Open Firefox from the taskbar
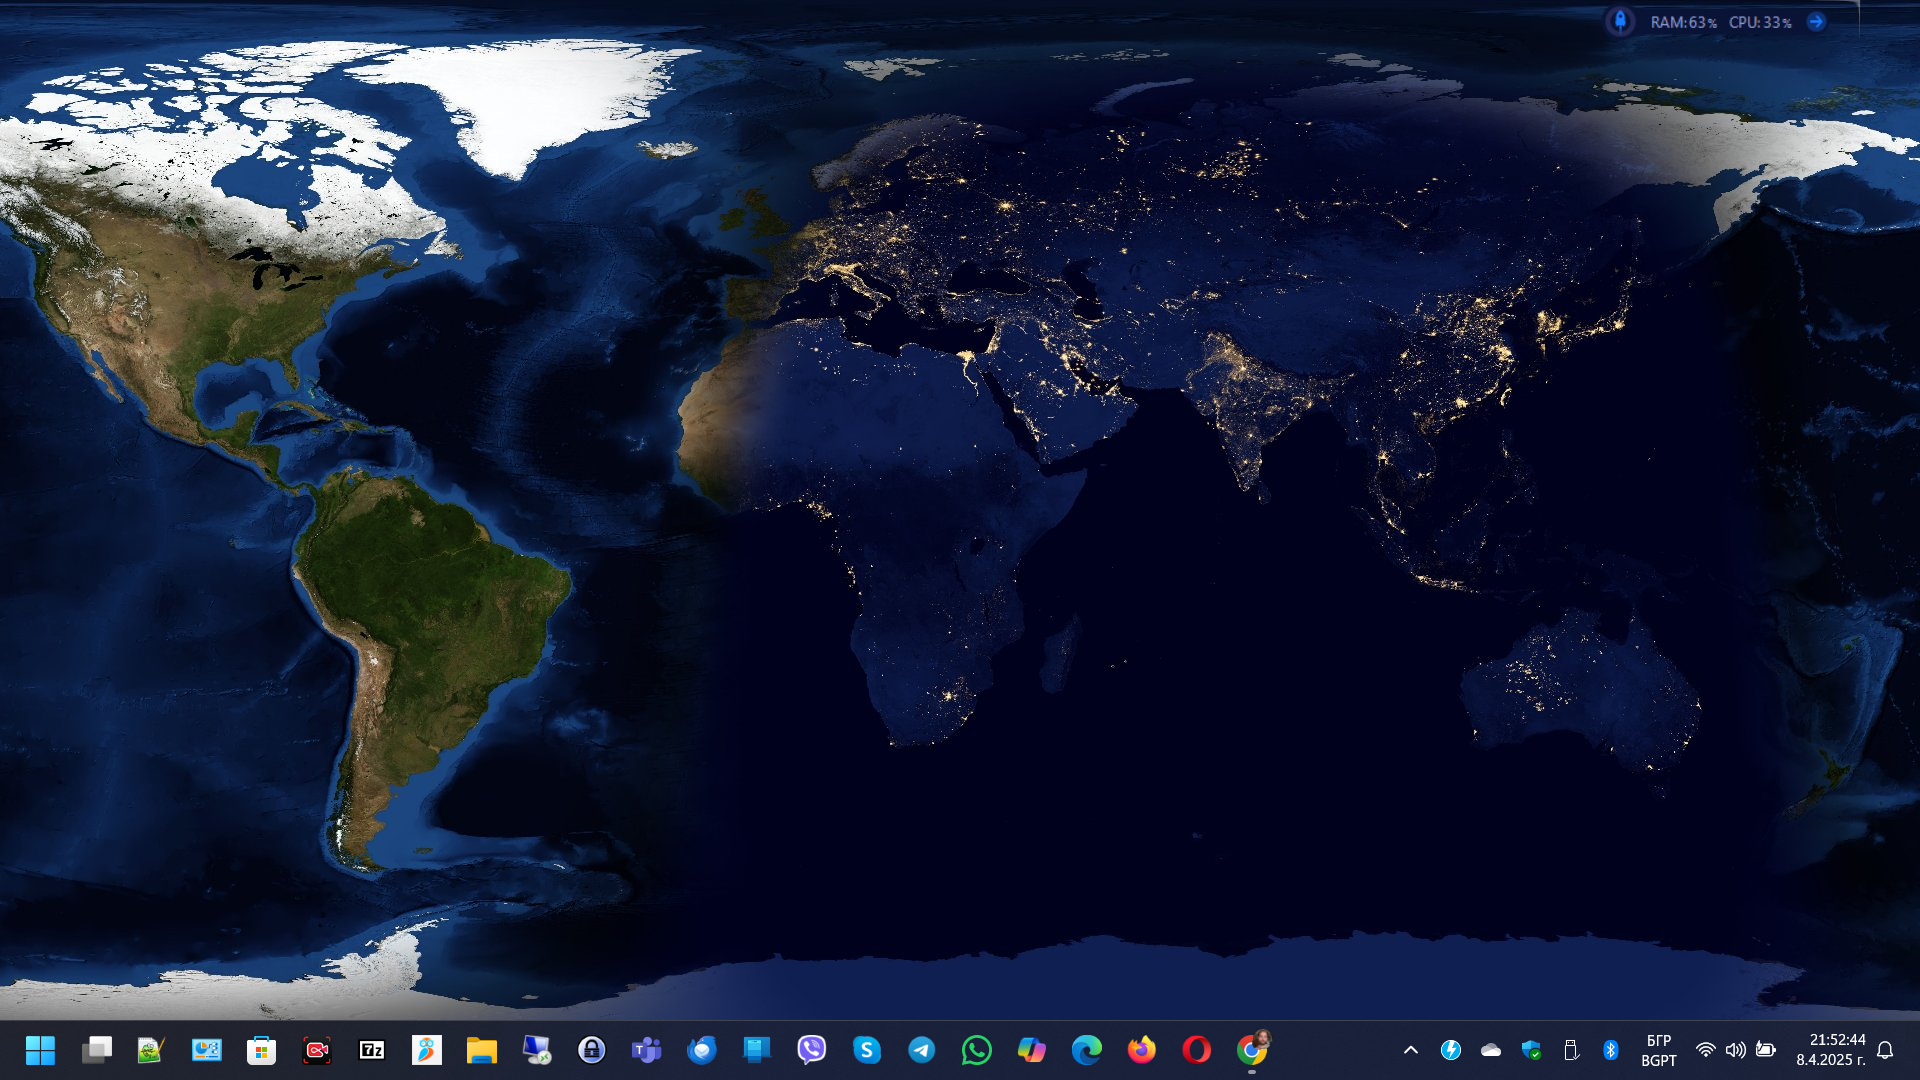The height and width of the screenshot is (1080, 1920). point(1141,1050)
